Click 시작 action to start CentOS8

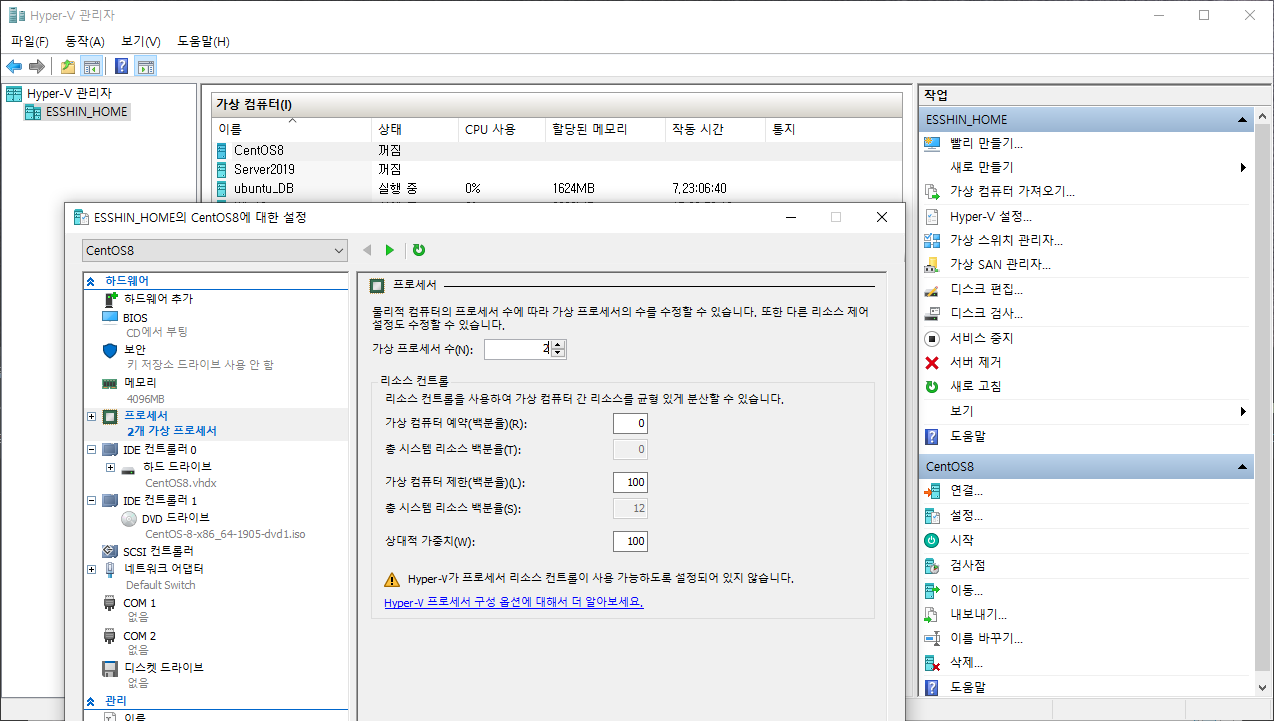coord(962,540)
